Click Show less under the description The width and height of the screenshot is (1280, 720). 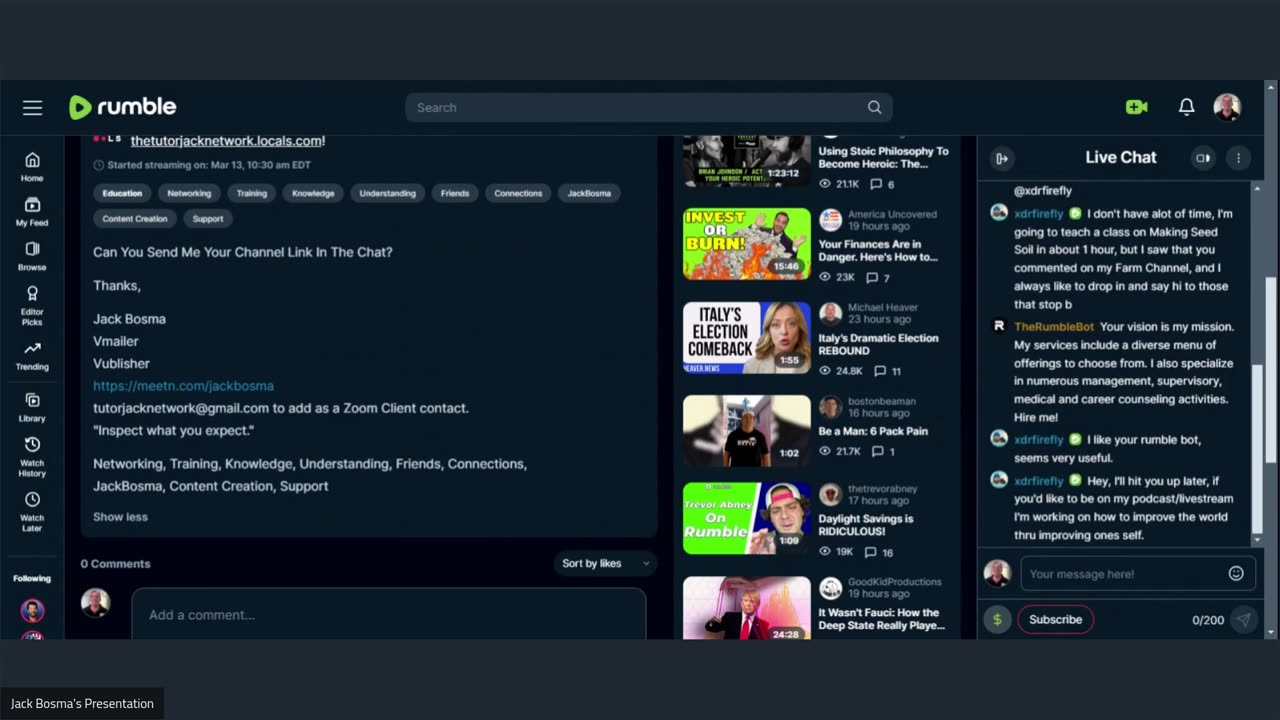point(120,517)
